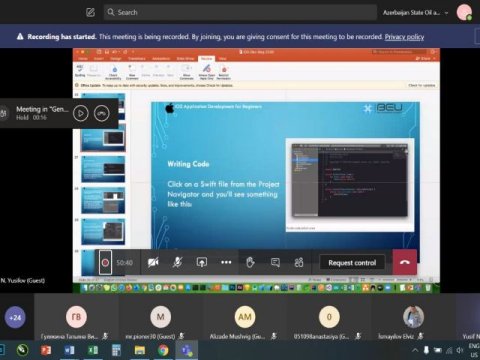Select the Ismayilov Elviz participant photo
The image size is (480, 360).
click(x=413, y=317)
